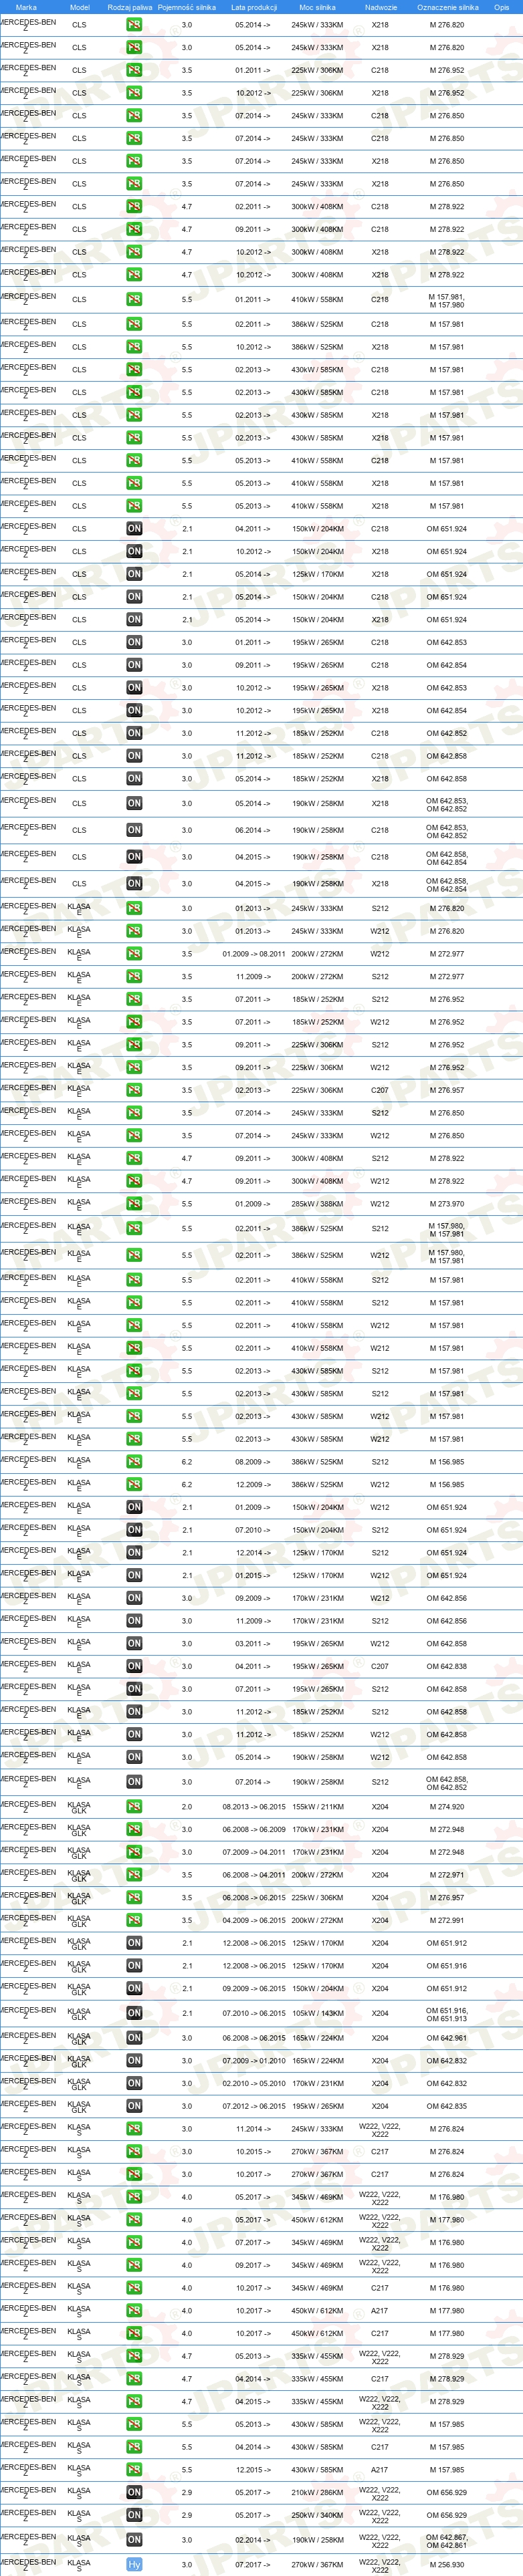
Task: Click engine codes 'OM 642.867, OM 642.861'
Action: pos(446,2540)
